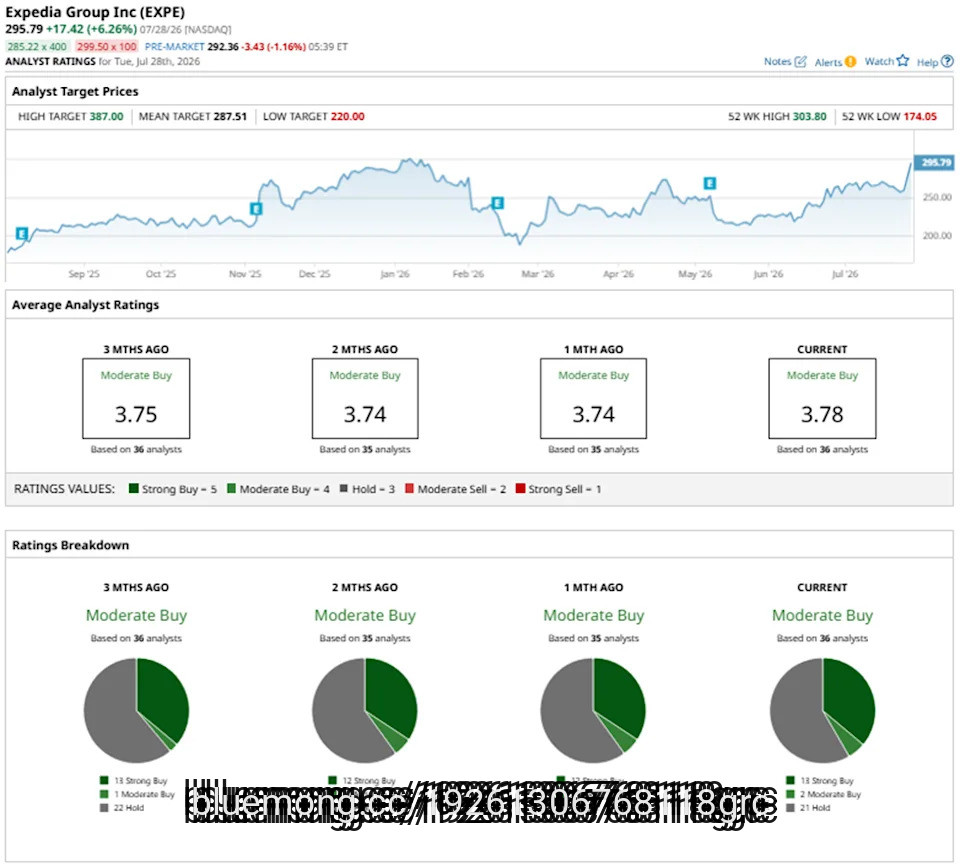Click the 2 MTHS AGO pie chart
Image resolution: width=960 pixels, height=866 pixels.
pyautogui.click(x=365, y=710)
